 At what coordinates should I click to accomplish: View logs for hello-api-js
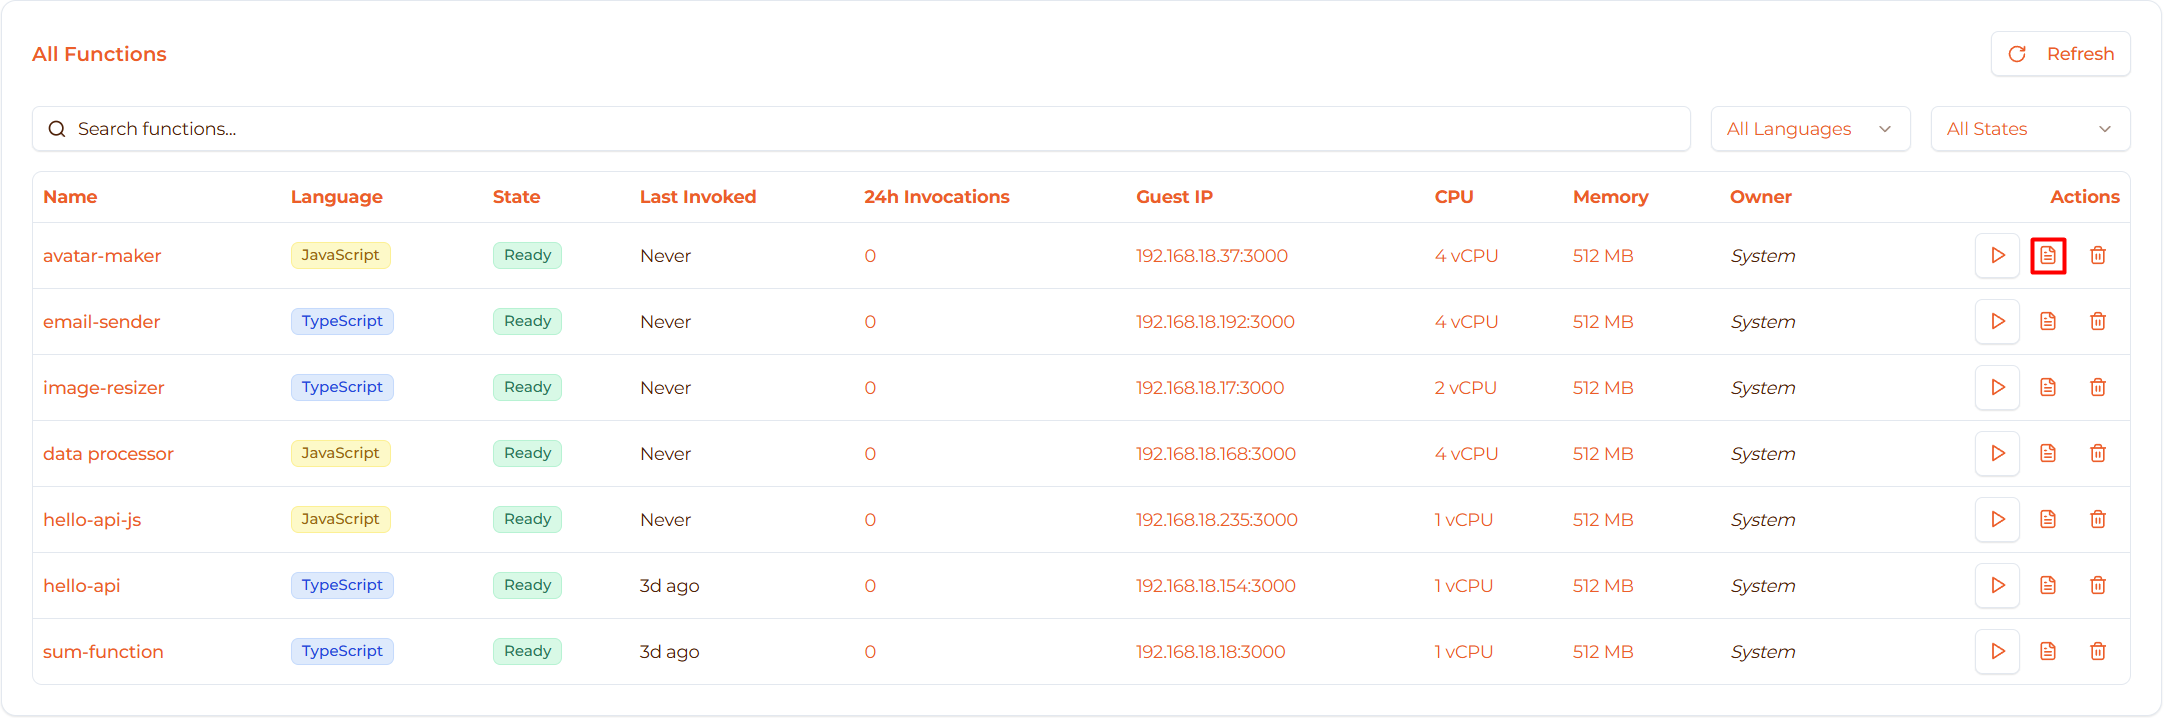point(2048,519)
